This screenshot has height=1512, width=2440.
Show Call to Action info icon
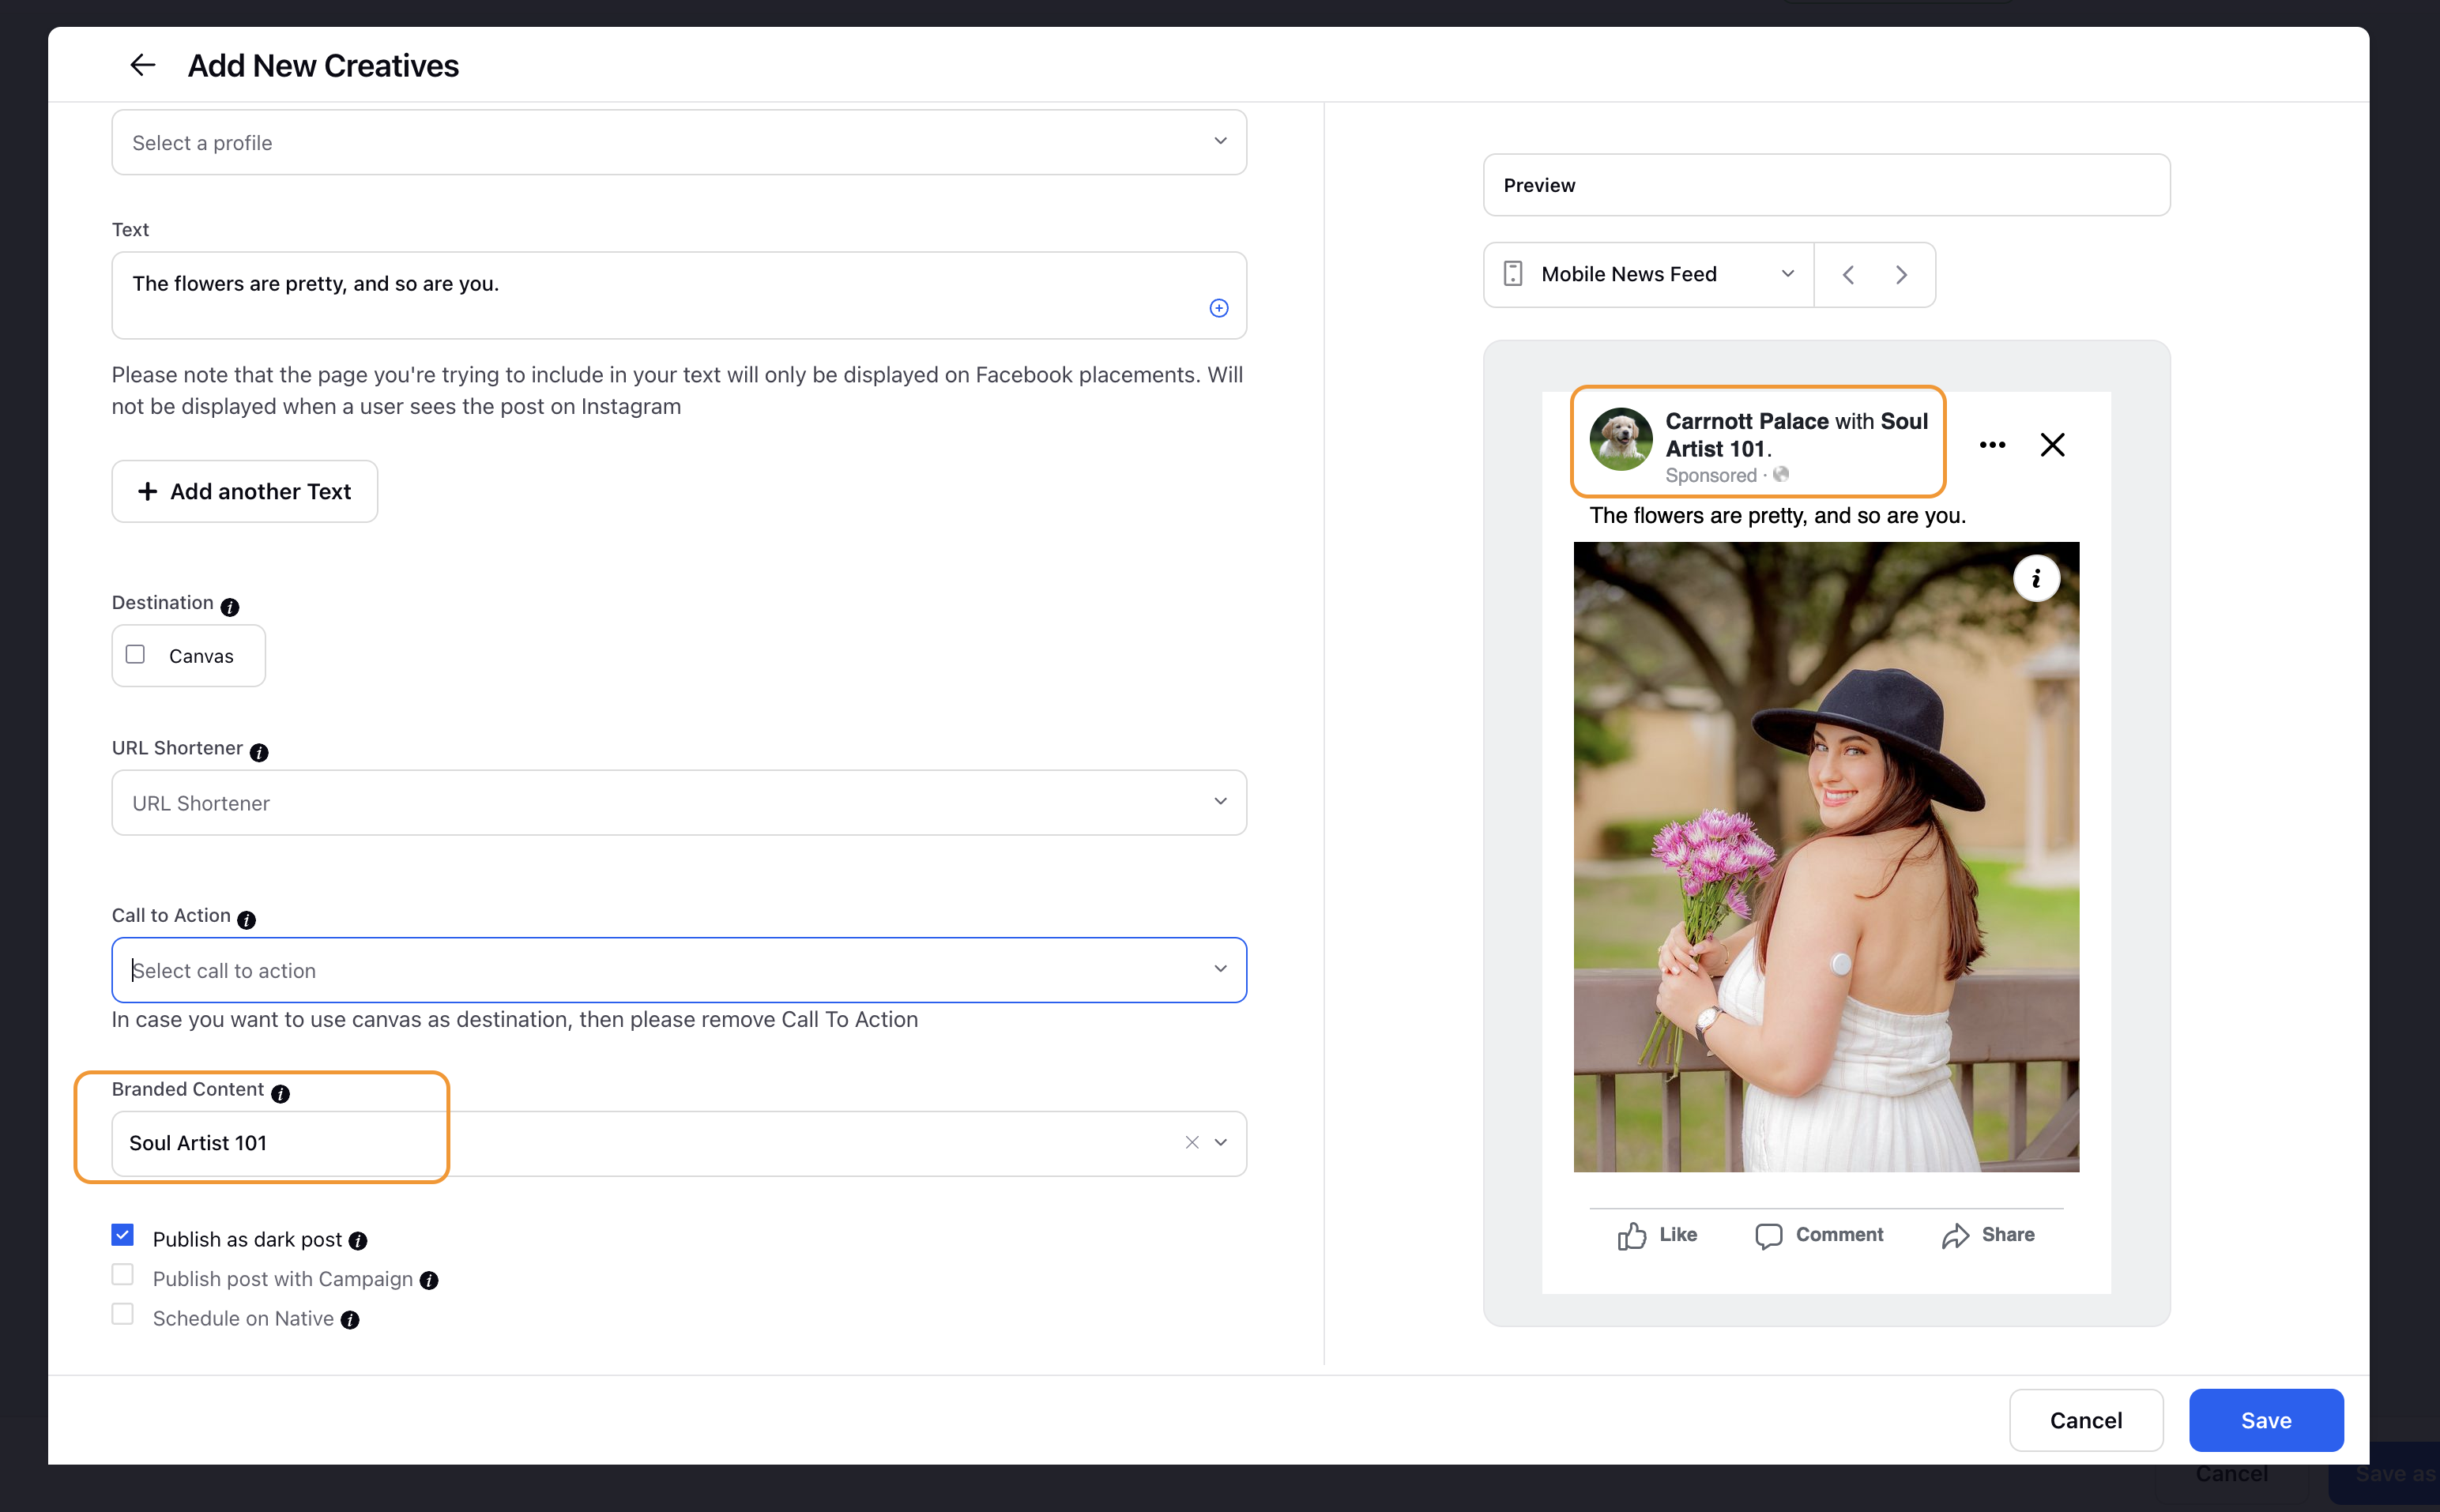coord(247,920)
